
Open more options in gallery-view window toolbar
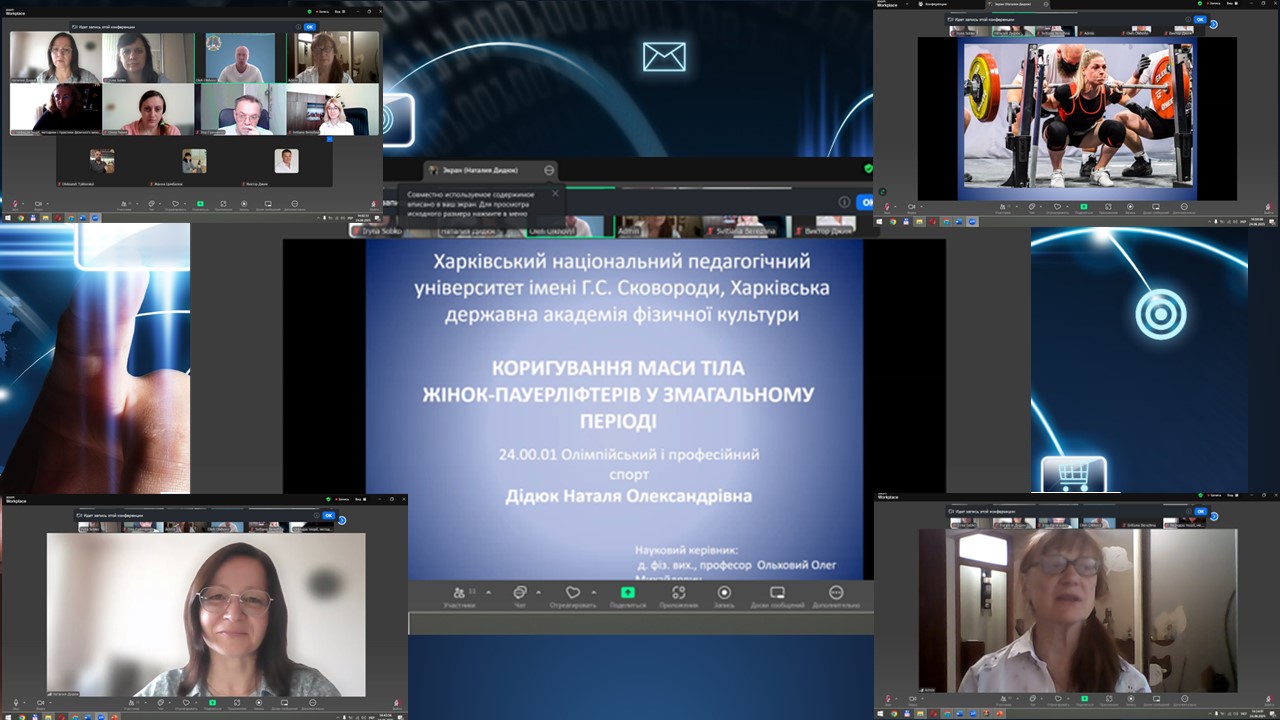click(x=294, y=205)
